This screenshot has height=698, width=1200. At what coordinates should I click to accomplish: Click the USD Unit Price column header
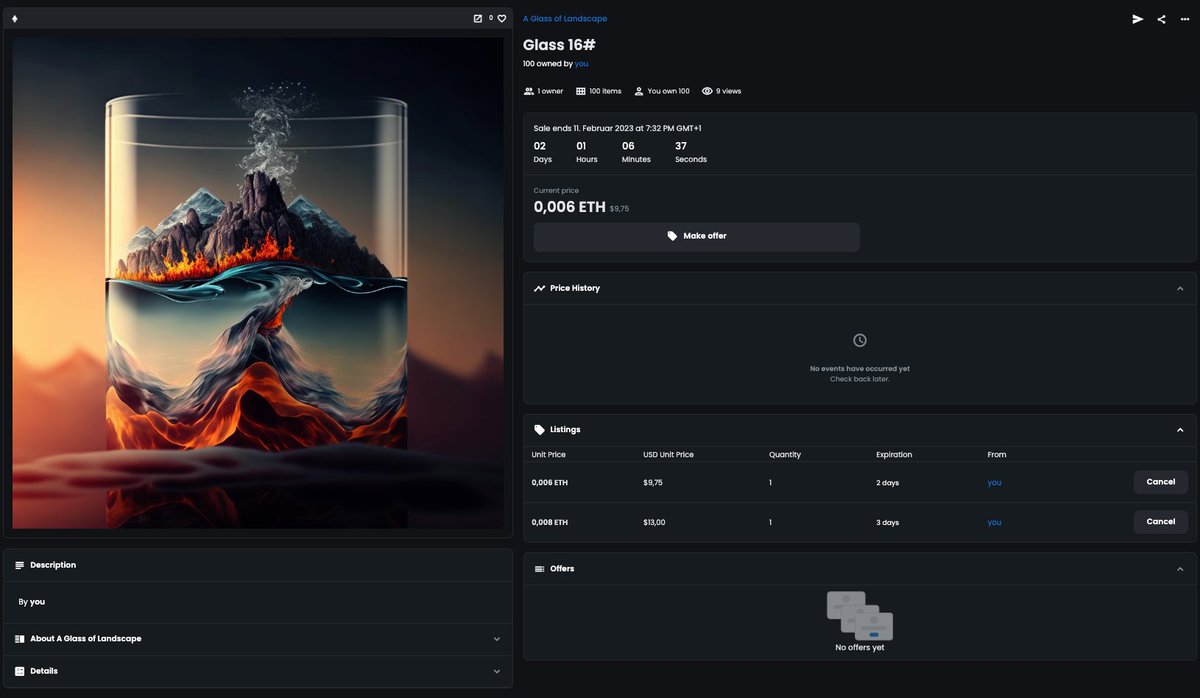tap(668, 455)
